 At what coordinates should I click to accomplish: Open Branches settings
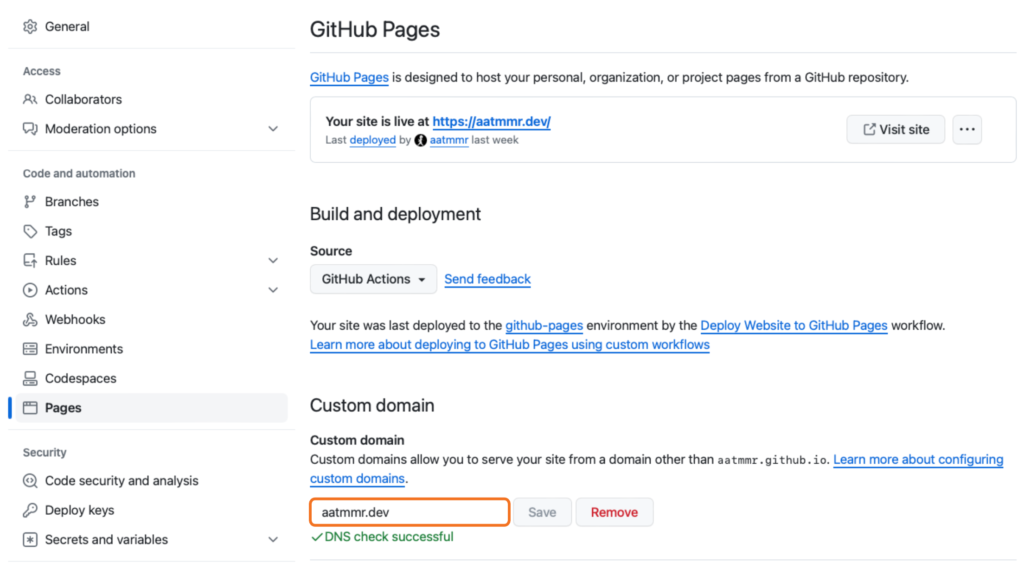72,202
